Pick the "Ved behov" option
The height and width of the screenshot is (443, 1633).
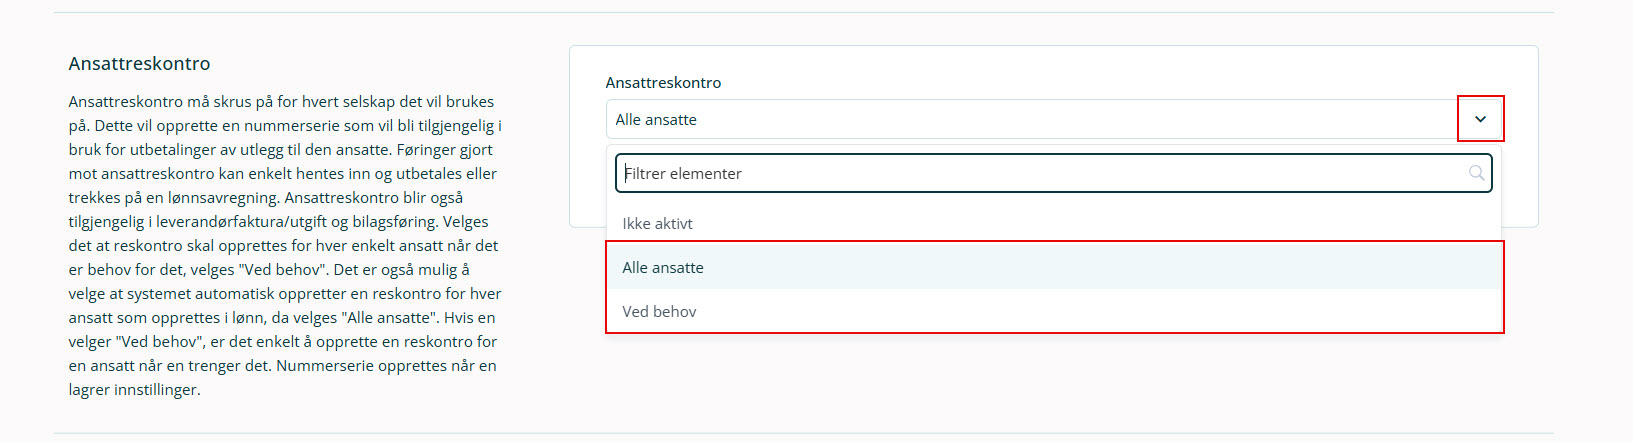[1054, 311]
